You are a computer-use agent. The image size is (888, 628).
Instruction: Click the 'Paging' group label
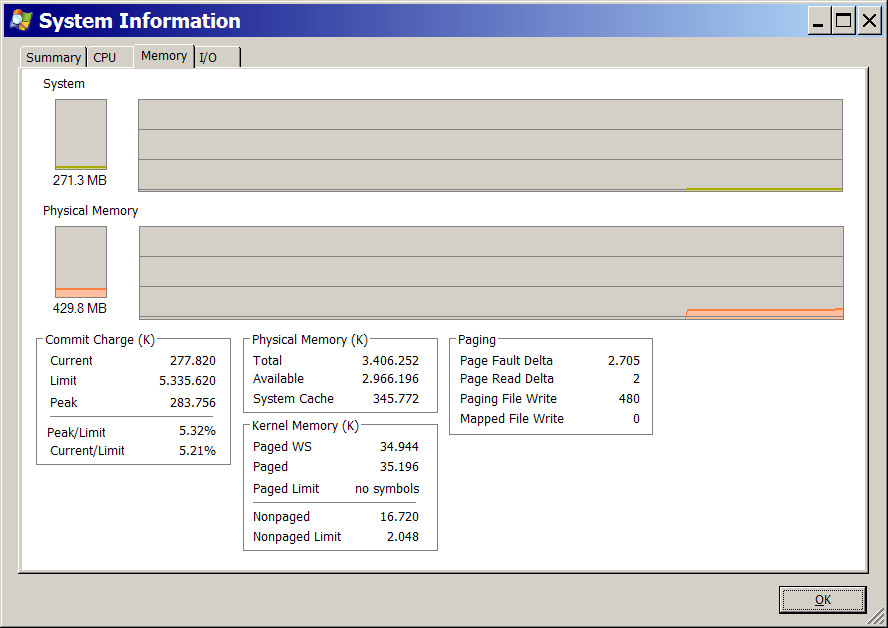click(x=477, y=340)
